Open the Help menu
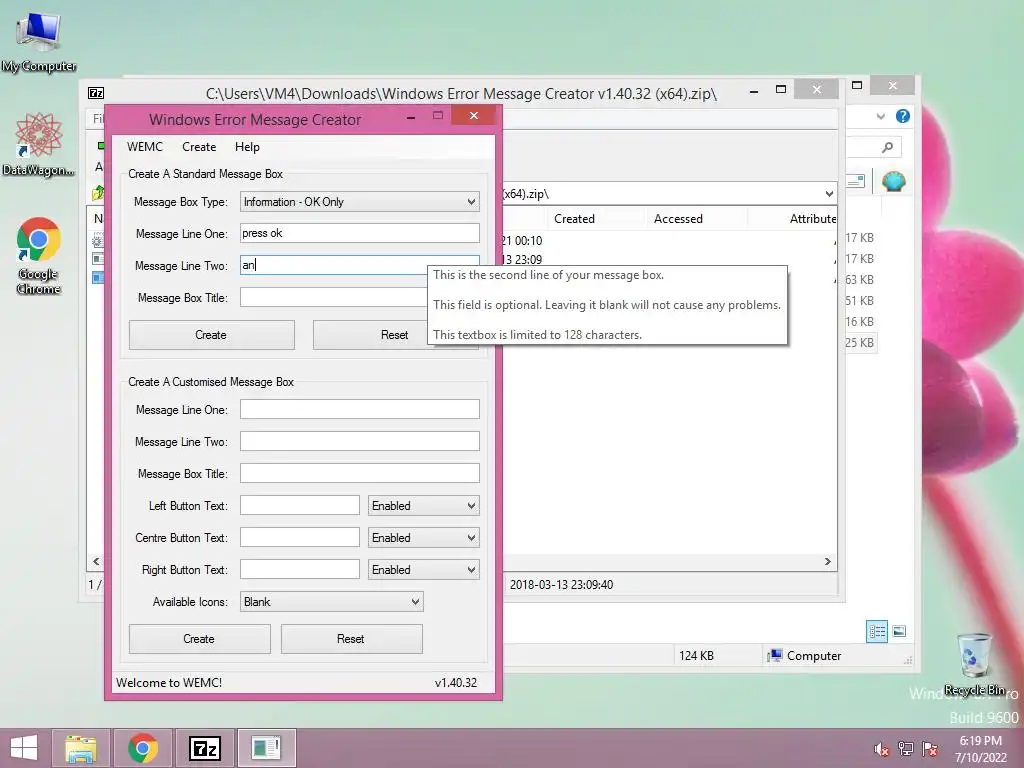This screenshot has width=1024, height=768. tap(247, 147)
